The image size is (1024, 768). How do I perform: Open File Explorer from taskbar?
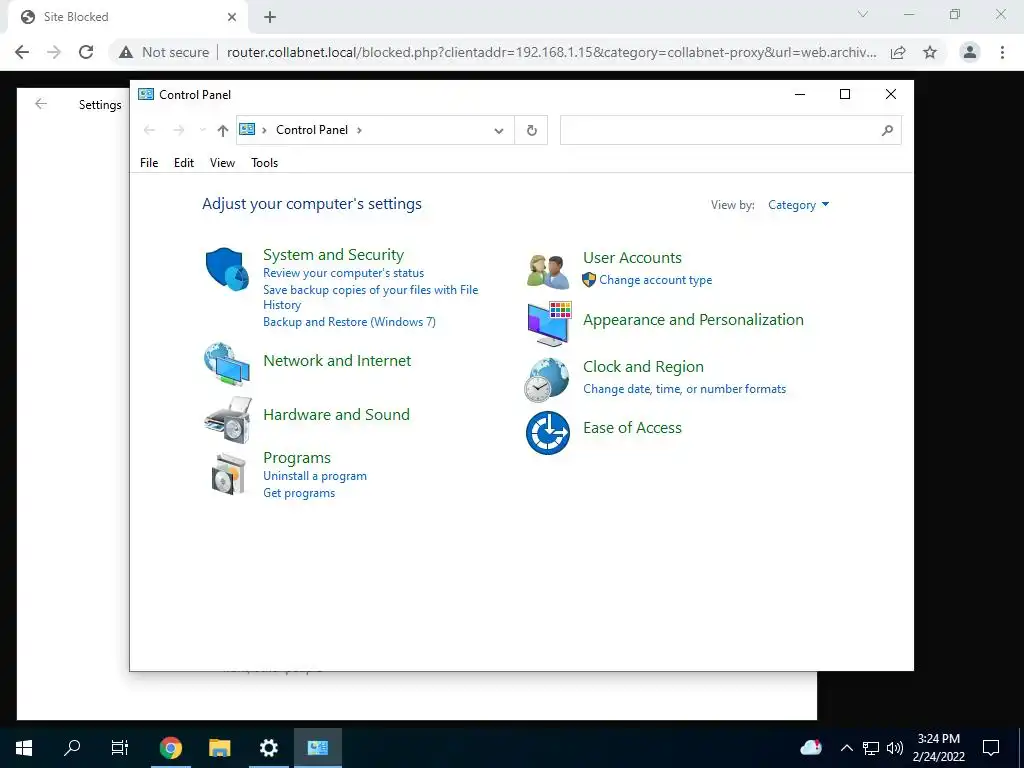click(x=219, y=748)
